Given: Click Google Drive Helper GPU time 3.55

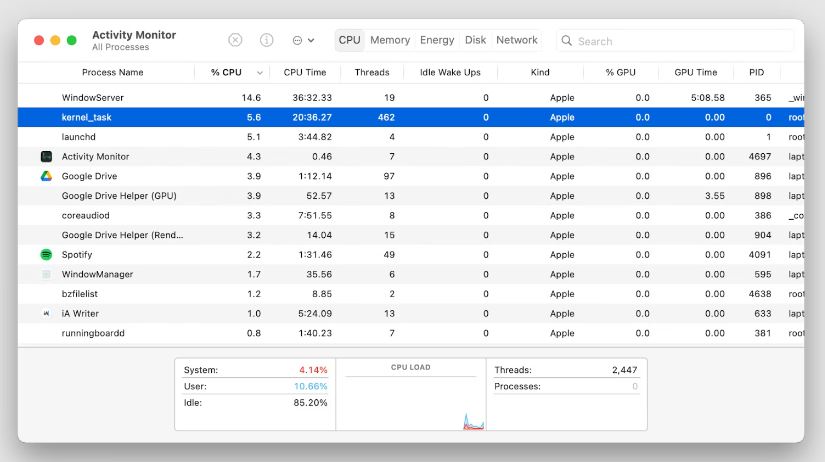Looking at the screenshot, I should coord(715,196).
